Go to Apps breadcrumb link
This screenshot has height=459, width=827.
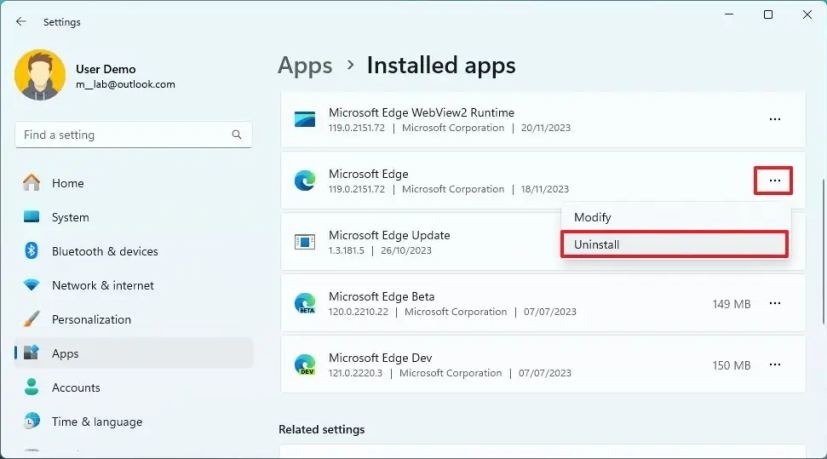click(x=305, y=66)
